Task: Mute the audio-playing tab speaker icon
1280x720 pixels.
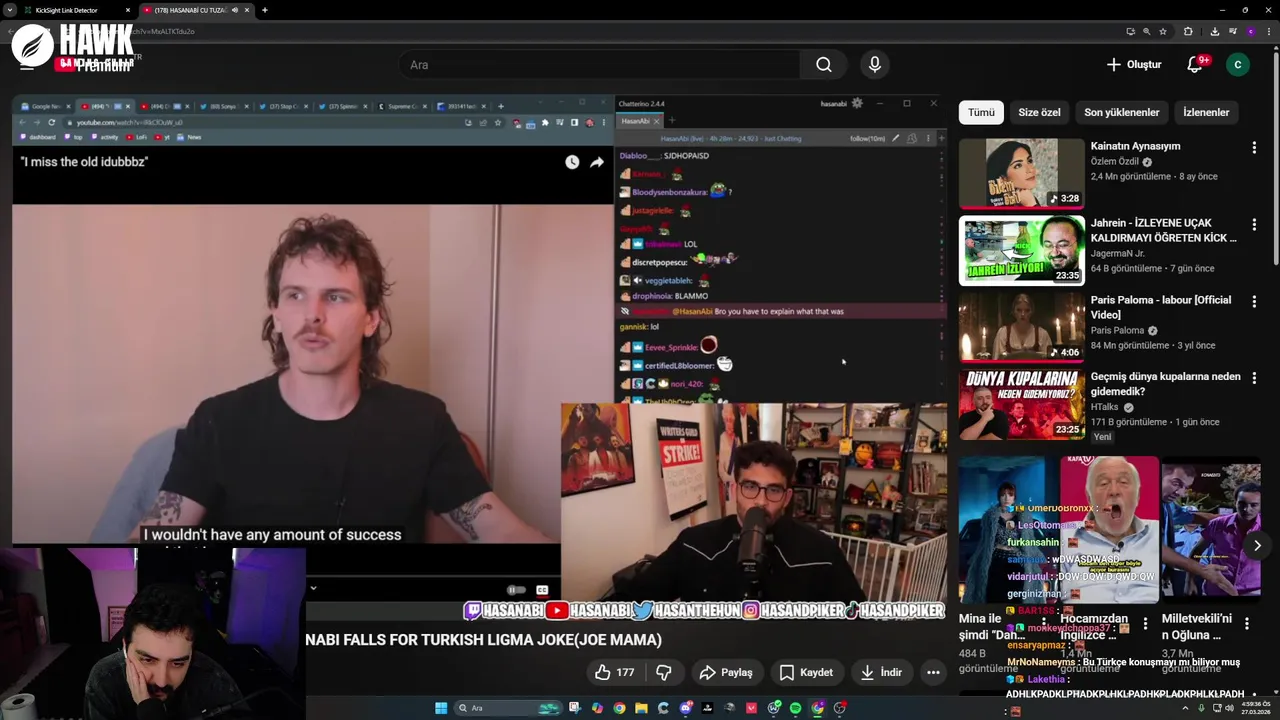Action: click(235, 10)
